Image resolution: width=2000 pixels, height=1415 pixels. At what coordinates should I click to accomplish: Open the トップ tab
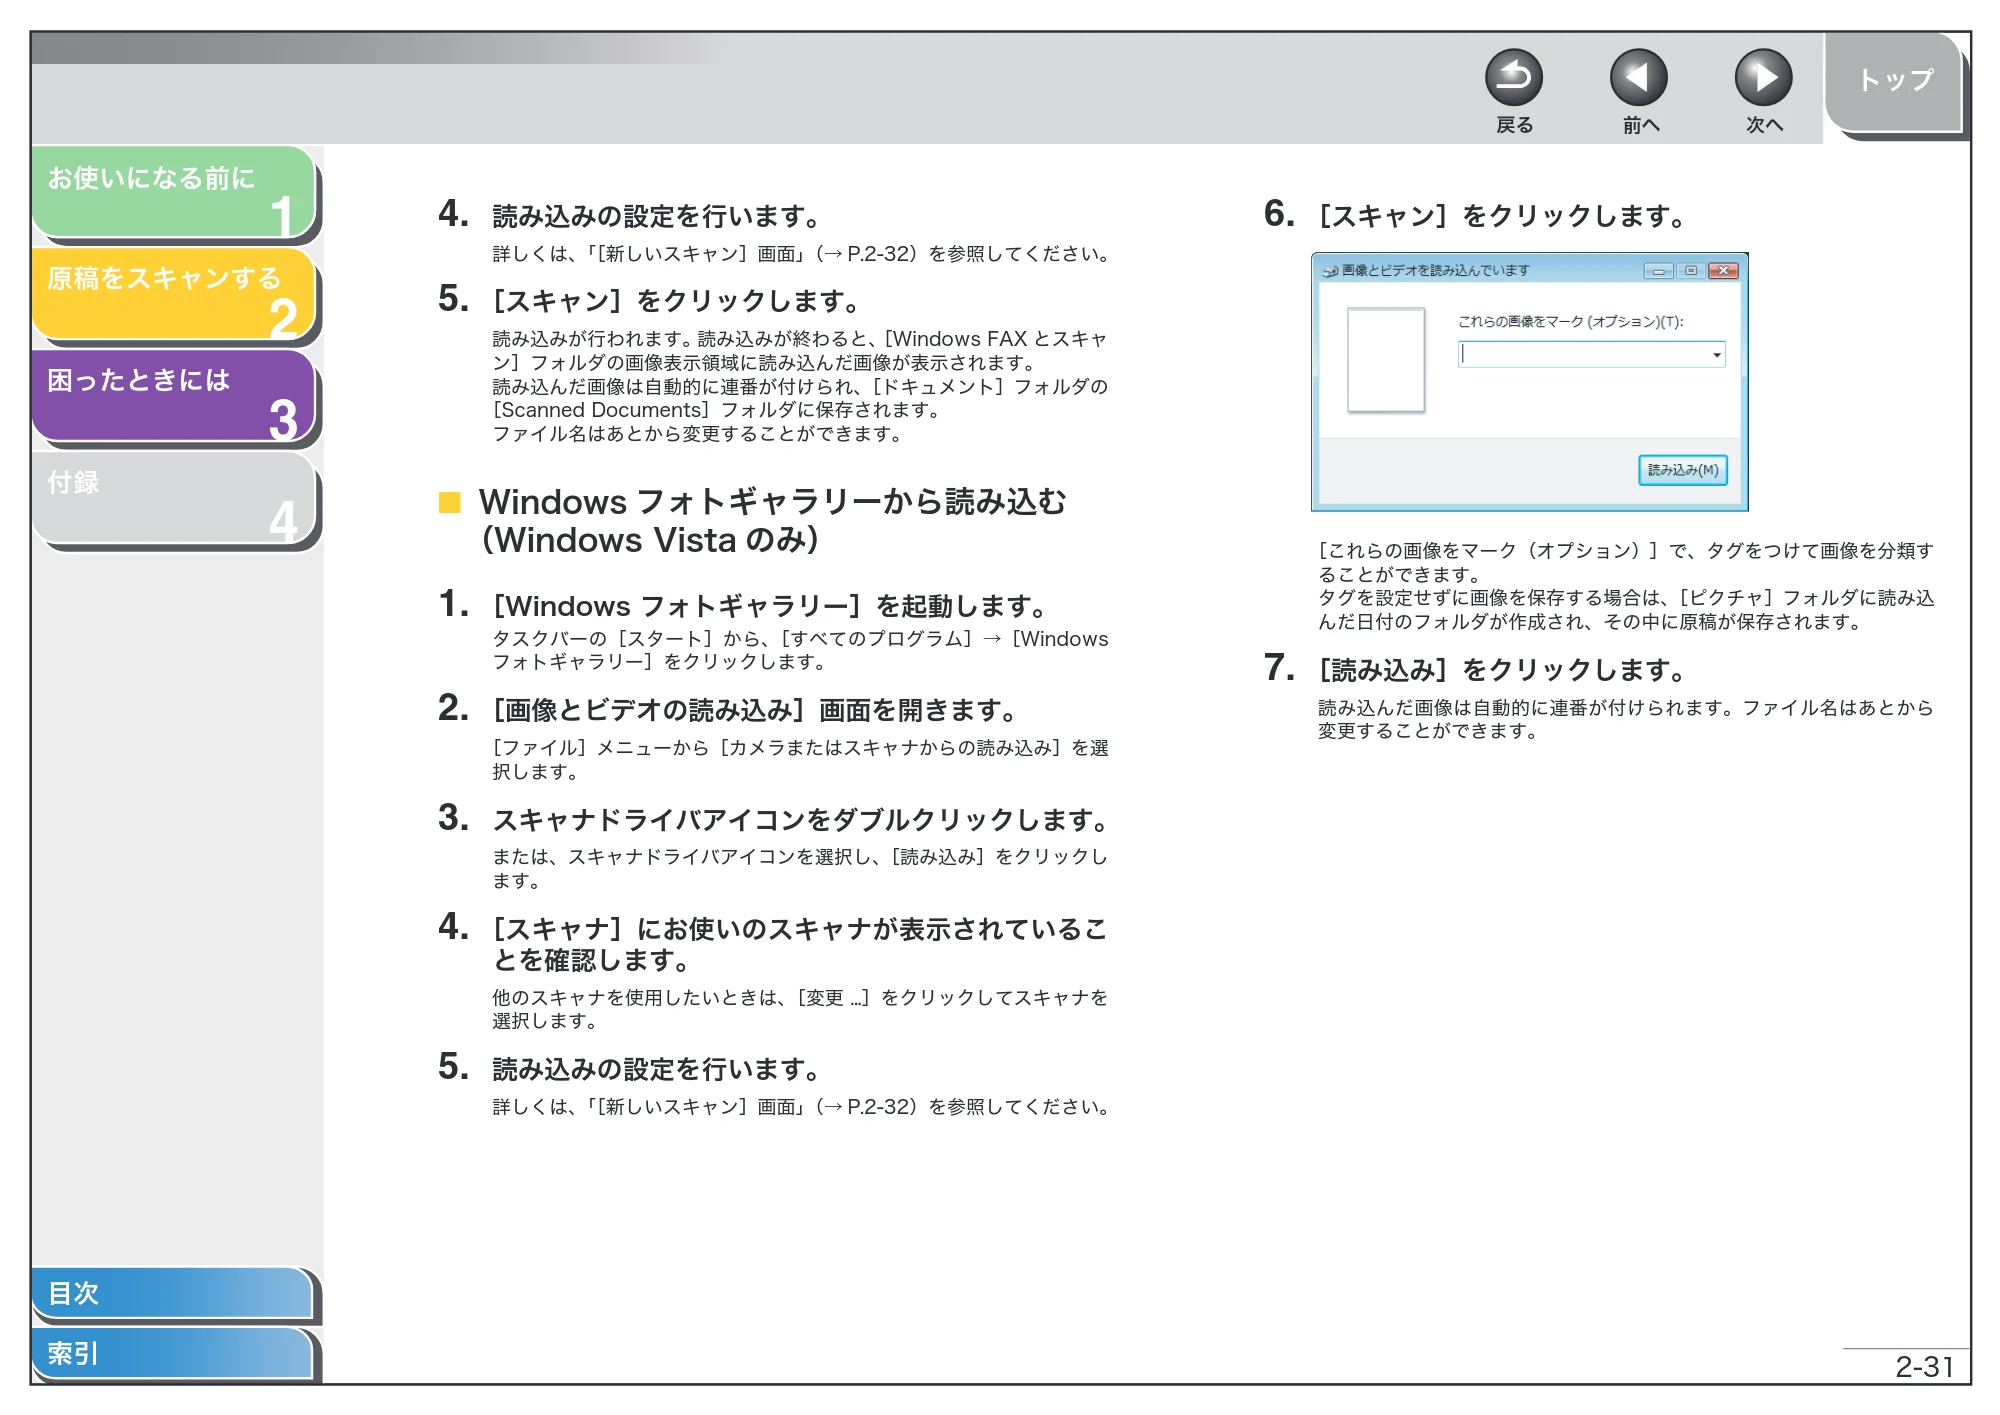point(1893,82)
